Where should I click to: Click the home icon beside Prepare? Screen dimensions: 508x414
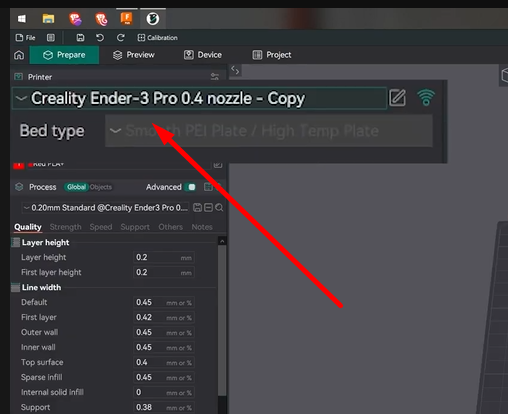[19, 55]
